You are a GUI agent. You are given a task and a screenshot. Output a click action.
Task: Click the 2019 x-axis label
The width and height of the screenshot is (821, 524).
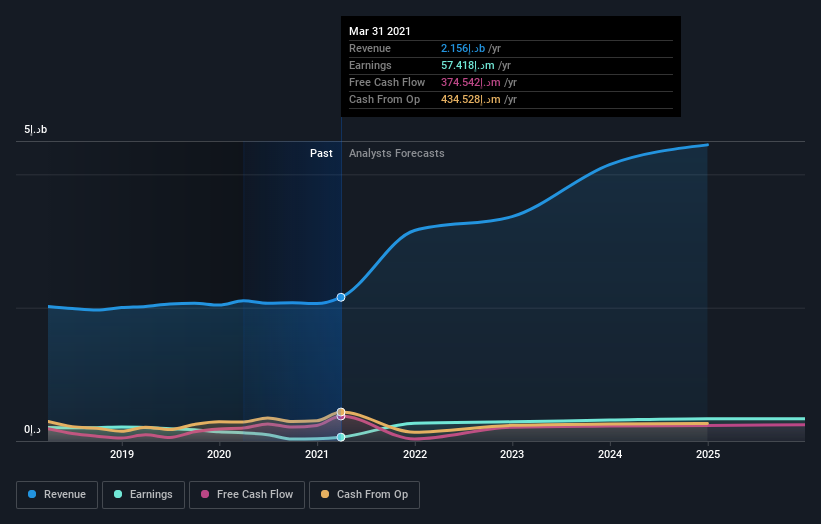click(121, 454)
